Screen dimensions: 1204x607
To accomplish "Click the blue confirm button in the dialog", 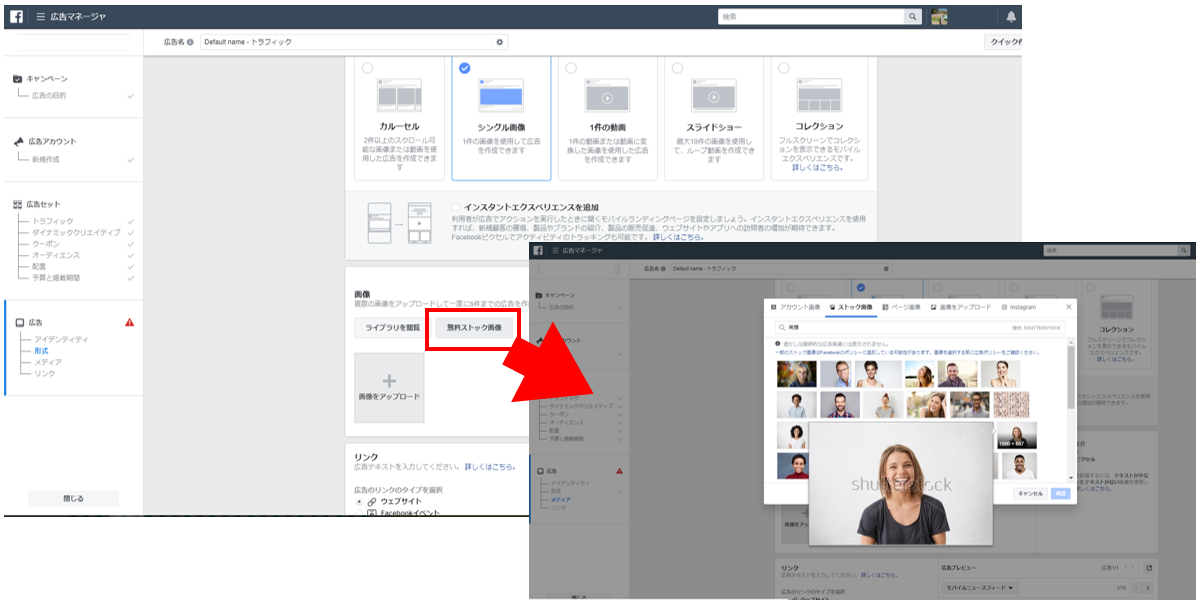I will point(1060,493).
